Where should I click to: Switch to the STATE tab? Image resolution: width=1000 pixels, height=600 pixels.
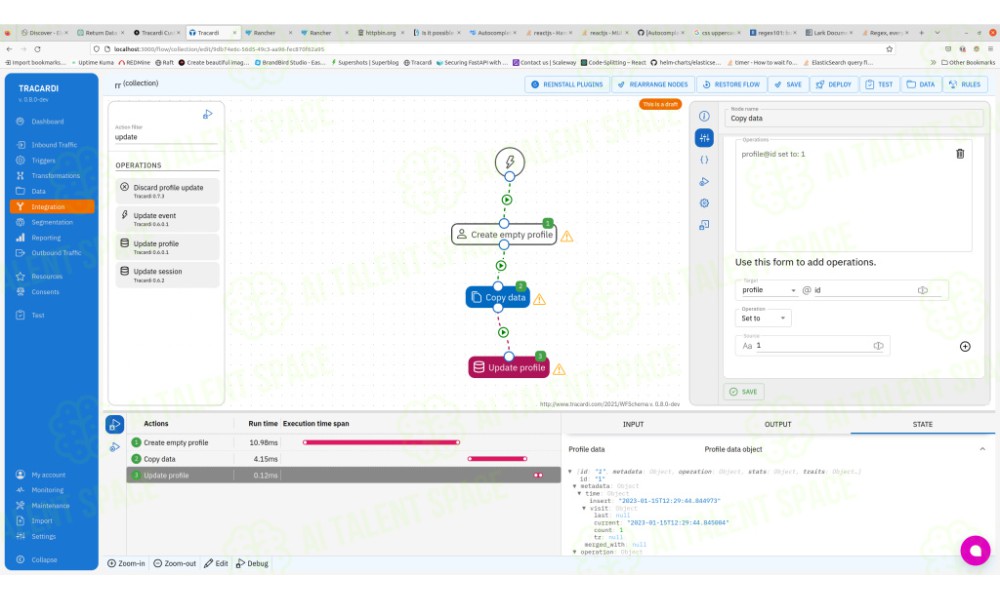[x=922, y=424]
